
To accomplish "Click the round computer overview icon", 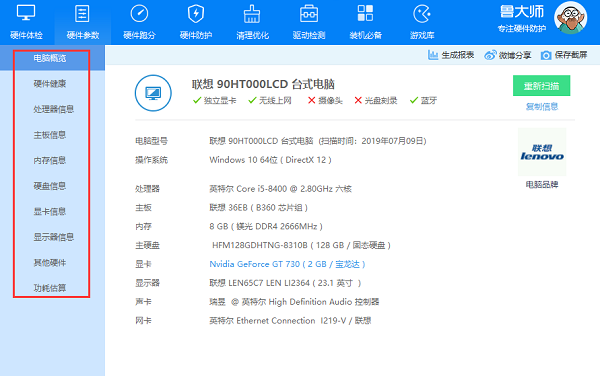I will click(x=153, y=93).
